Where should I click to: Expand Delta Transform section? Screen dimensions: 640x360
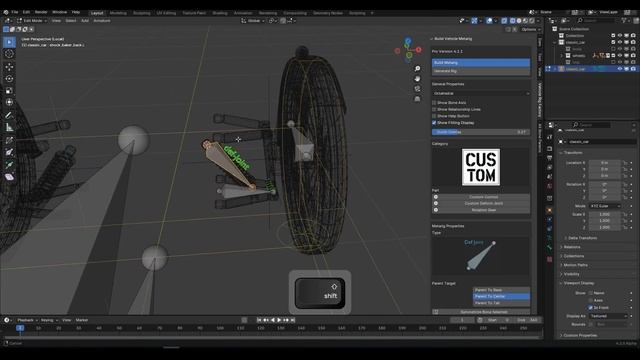(582, 238)
